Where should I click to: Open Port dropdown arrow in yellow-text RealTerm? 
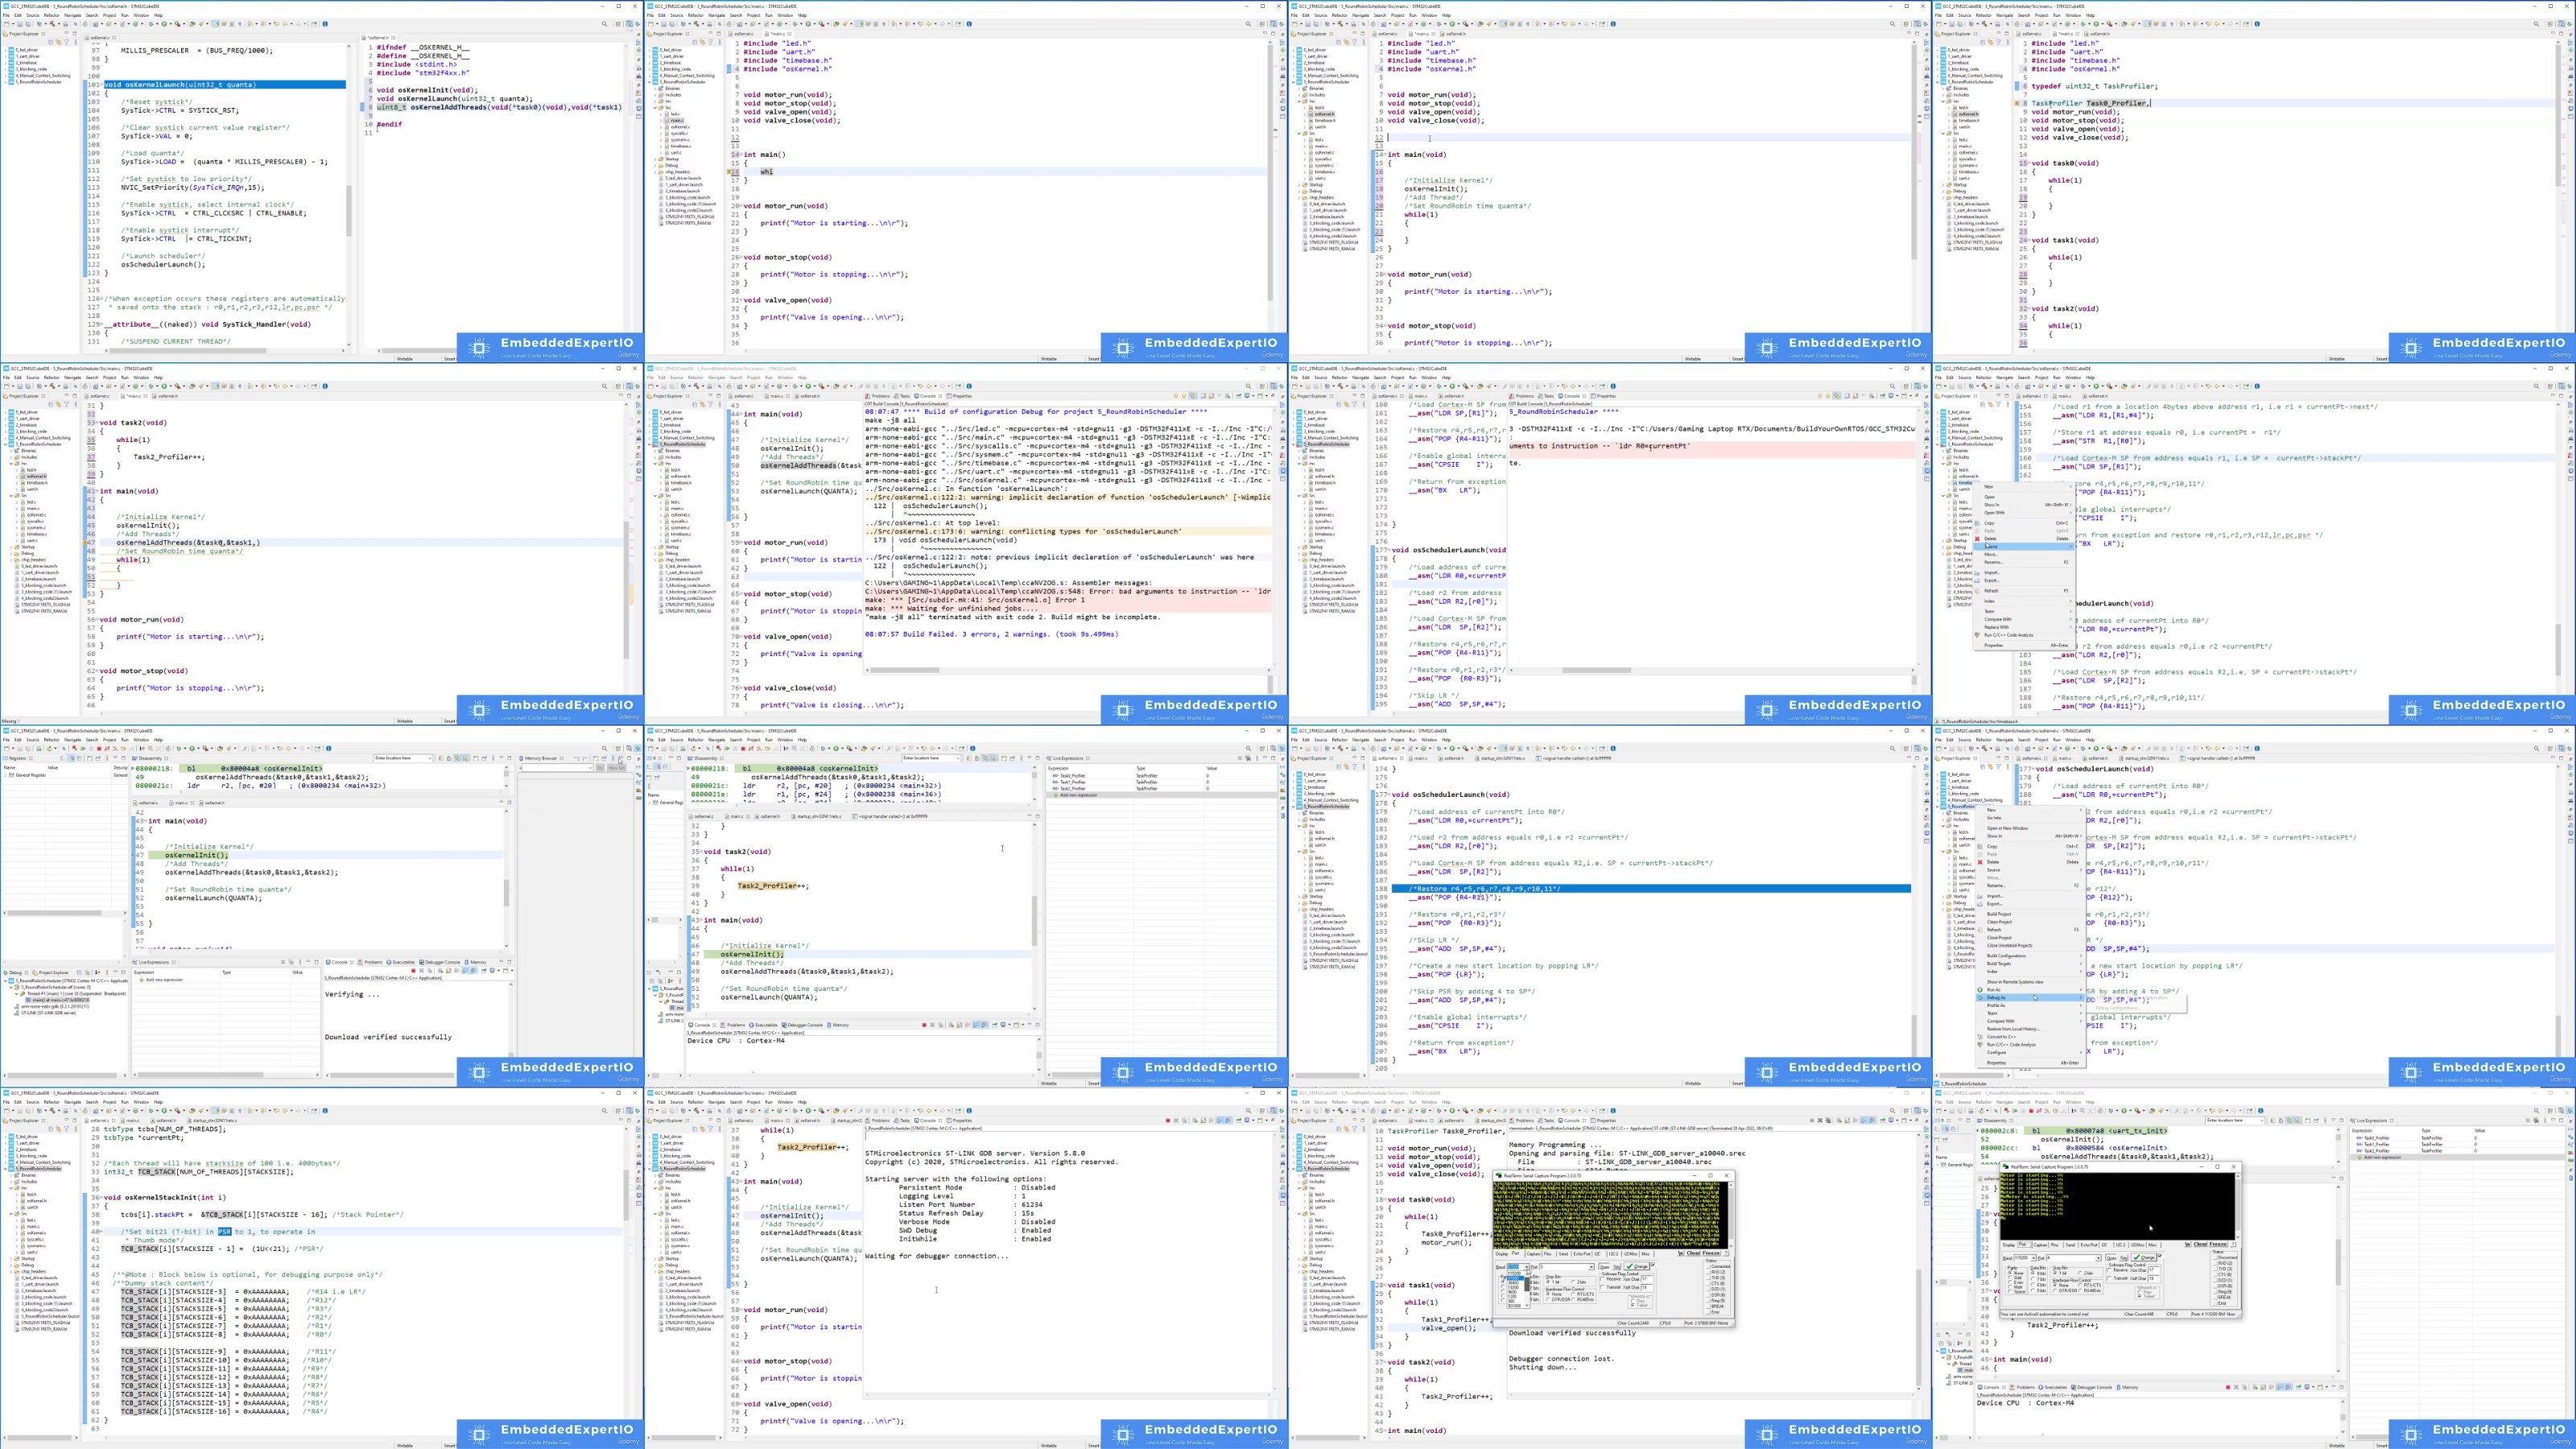click(1592, 1268)
